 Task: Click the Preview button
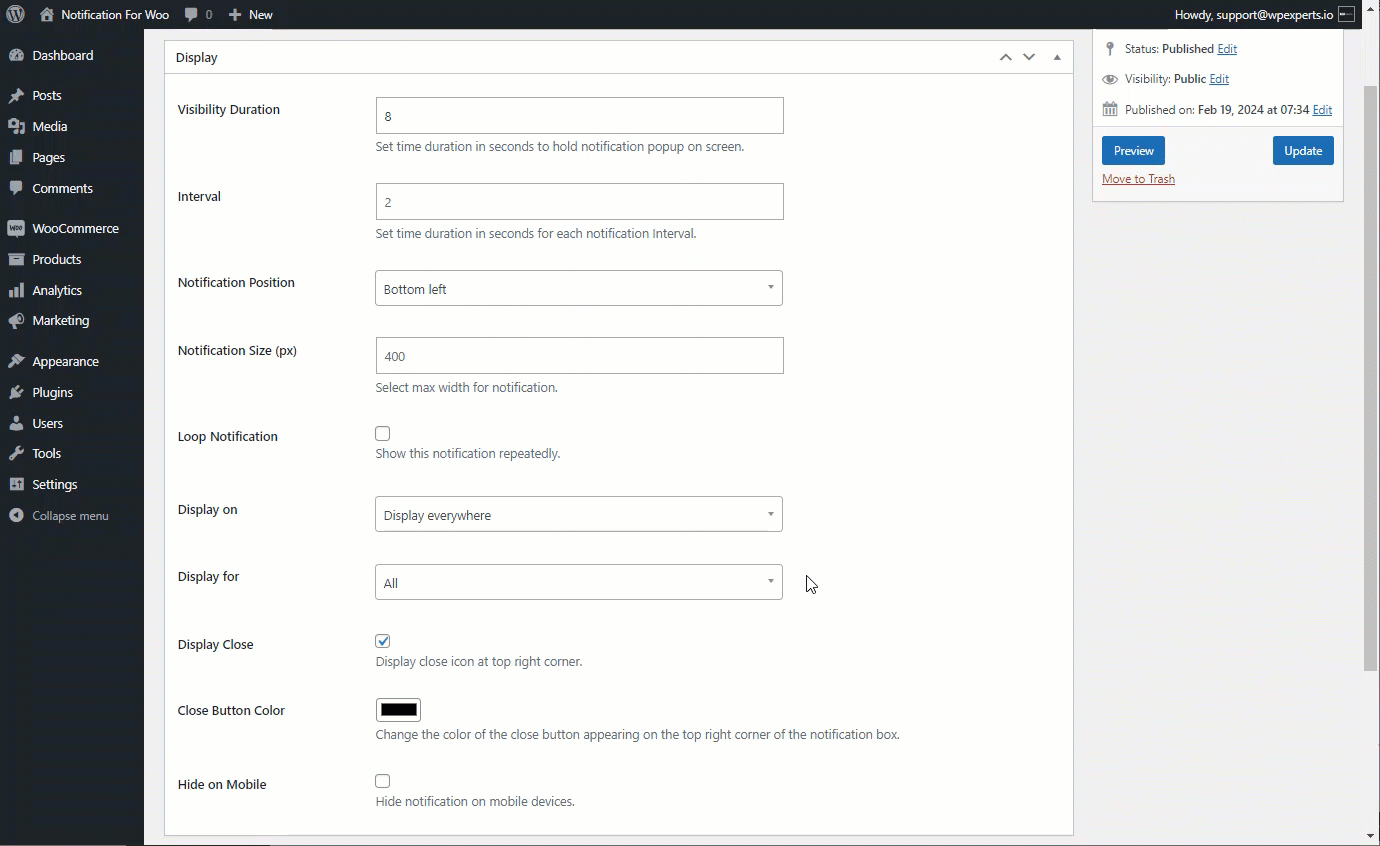pyautogui.click(x=1133, y=151)
